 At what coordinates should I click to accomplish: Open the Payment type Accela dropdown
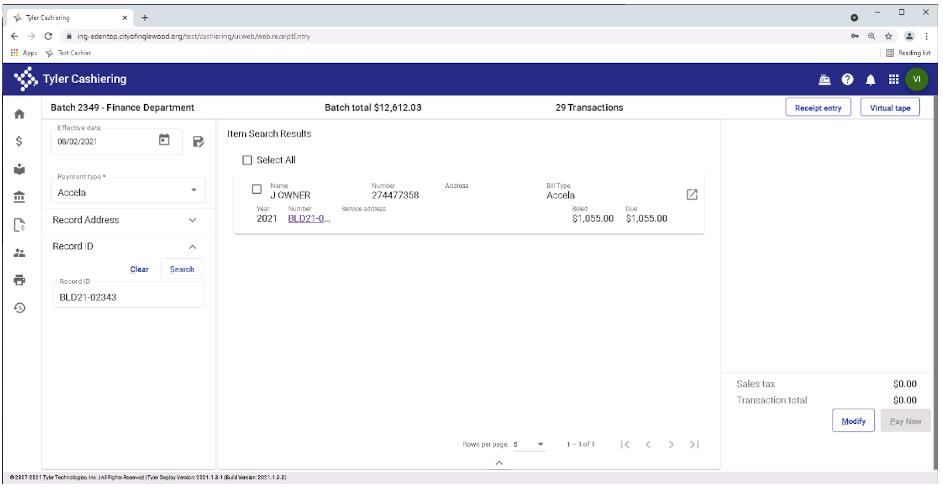point(129,190)
